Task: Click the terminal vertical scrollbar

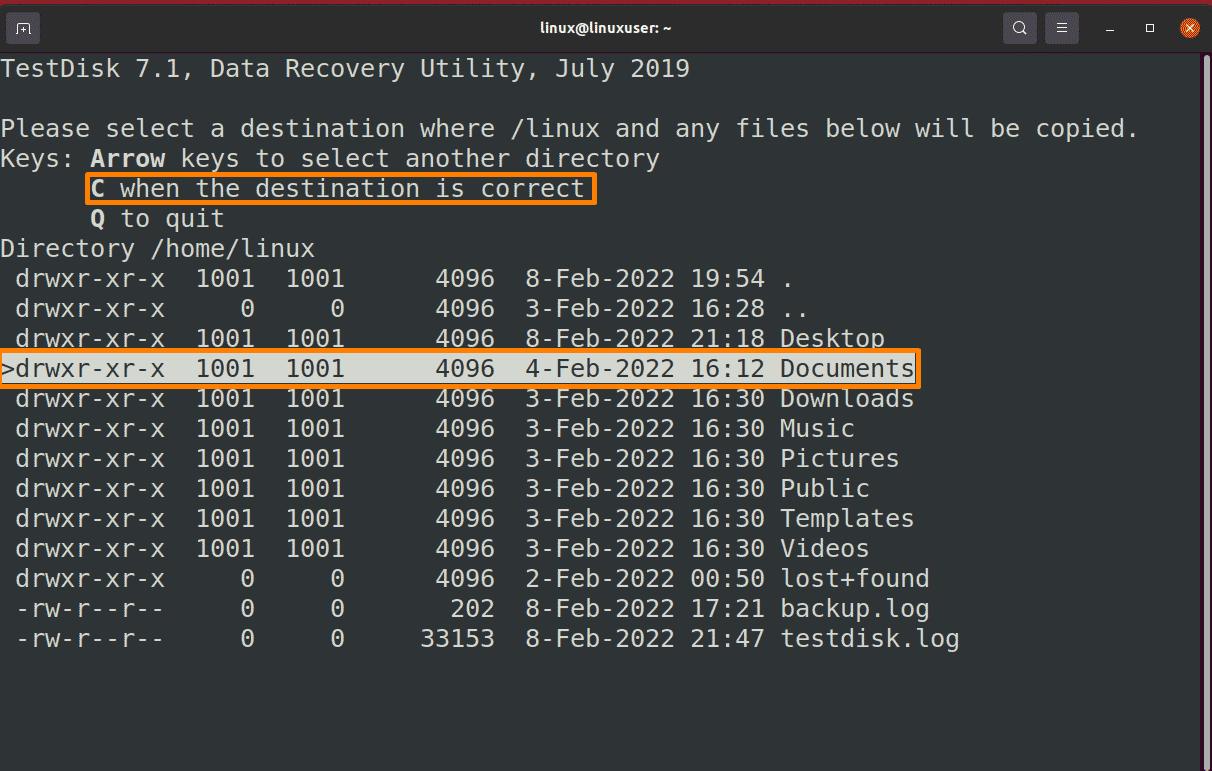Action: coord(1205,411)
